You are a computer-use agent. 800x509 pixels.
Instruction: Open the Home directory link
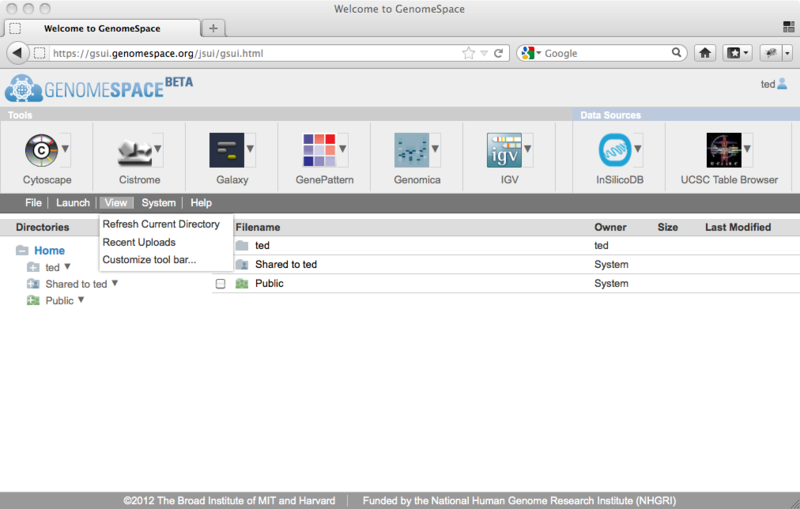49,250
